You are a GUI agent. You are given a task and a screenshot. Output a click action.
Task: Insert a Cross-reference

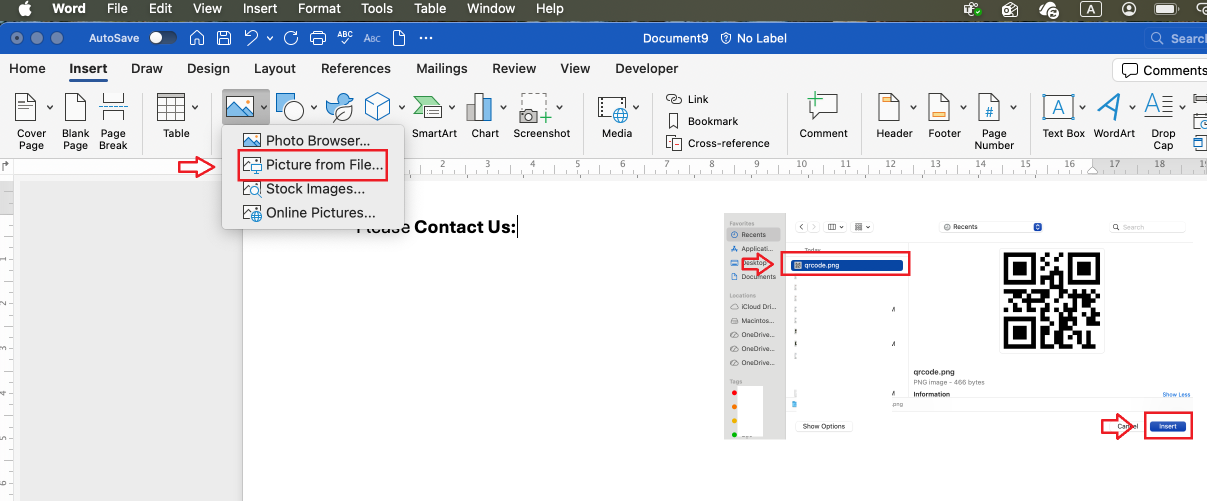[x=718, y=143]
